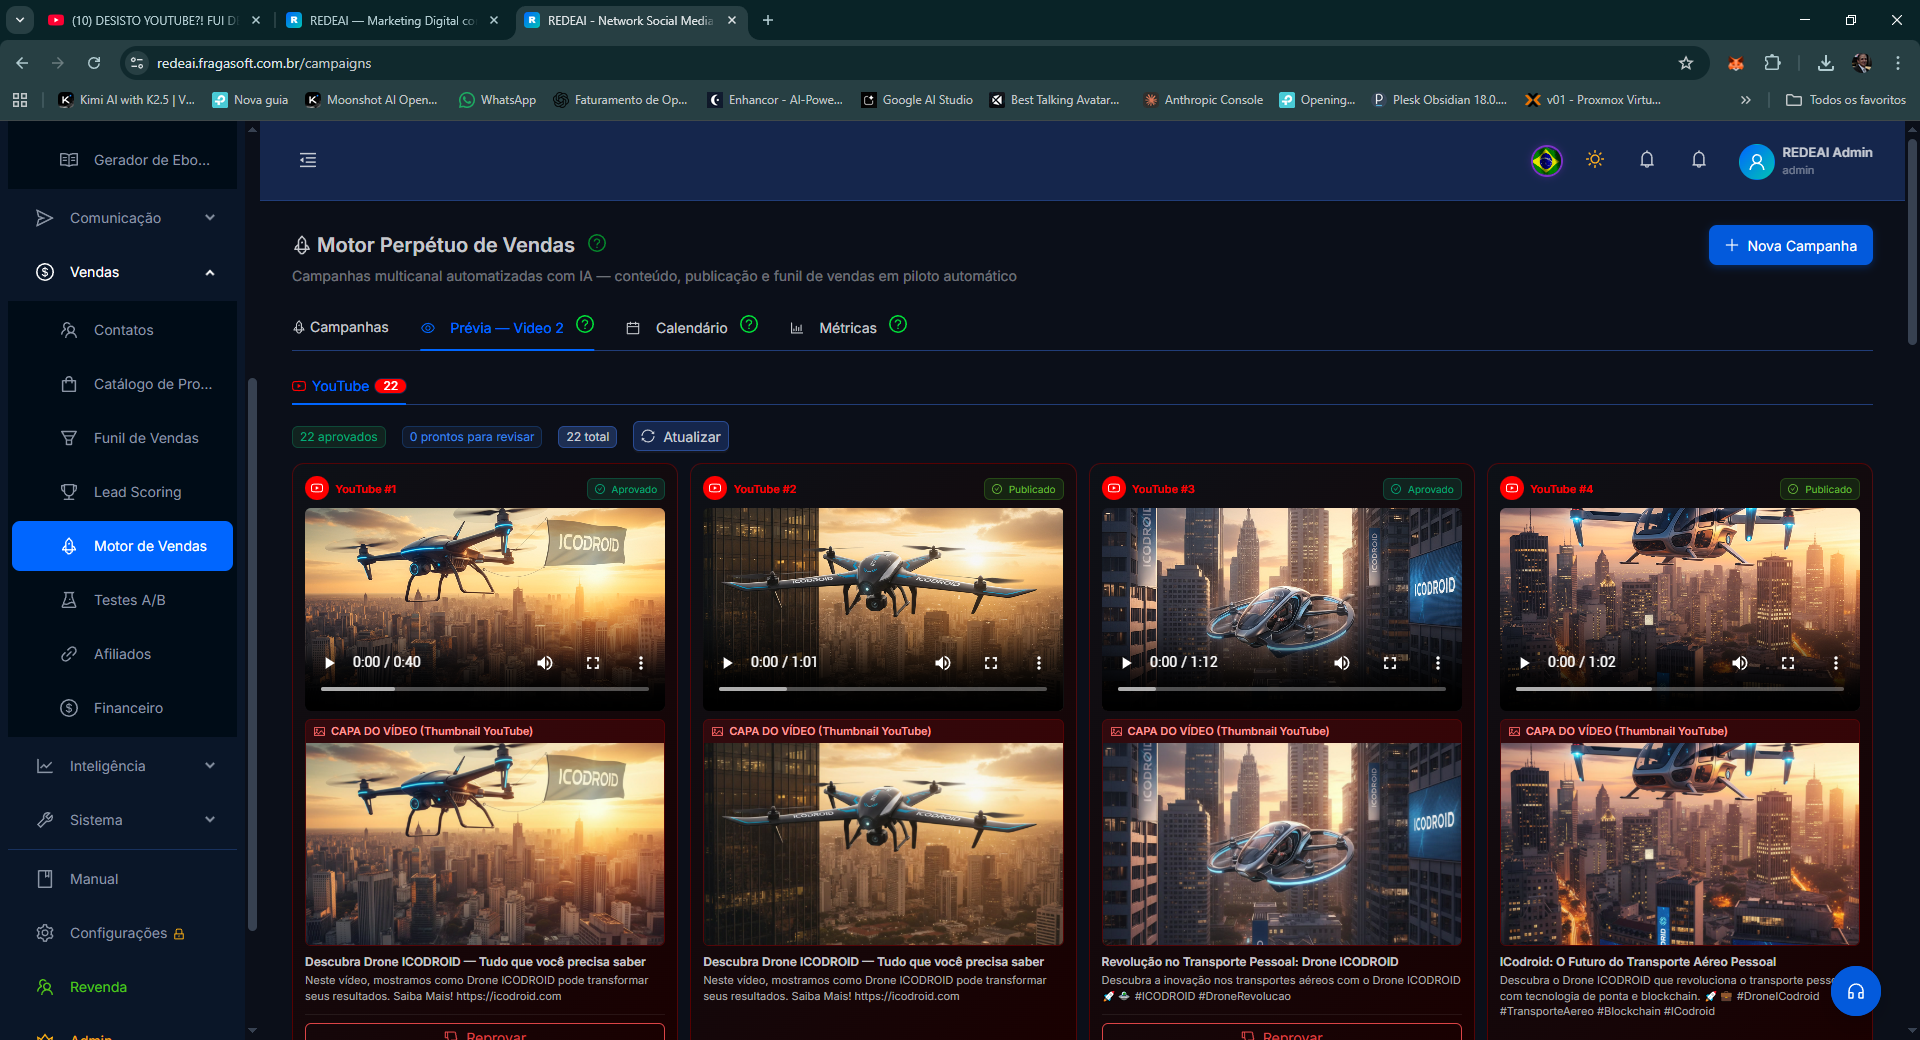Viewport: 1920px width, 1040px height.
Task: Open more options on YouTube #1 video
Action: point(641,662)
